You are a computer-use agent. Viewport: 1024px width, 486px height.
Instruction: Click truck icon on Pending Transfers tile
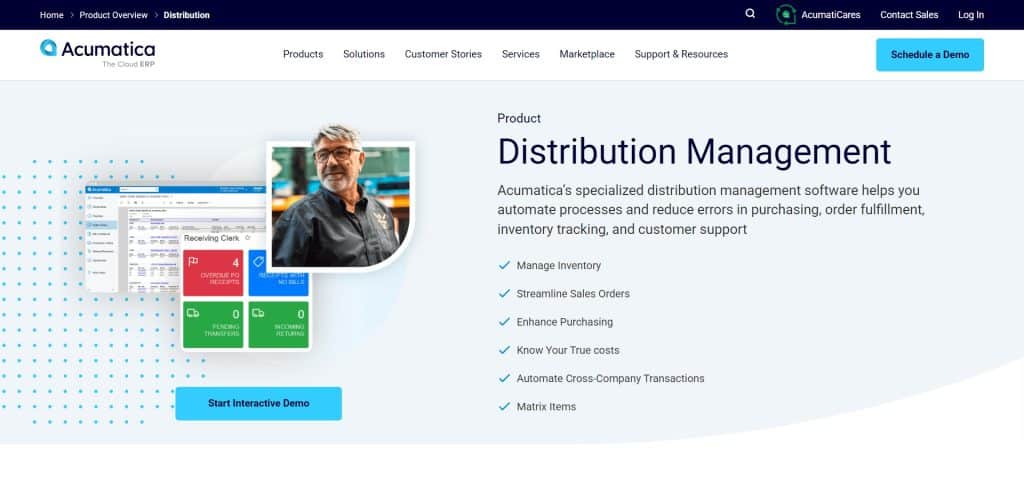pyautogui.click(x=193, y=313)
